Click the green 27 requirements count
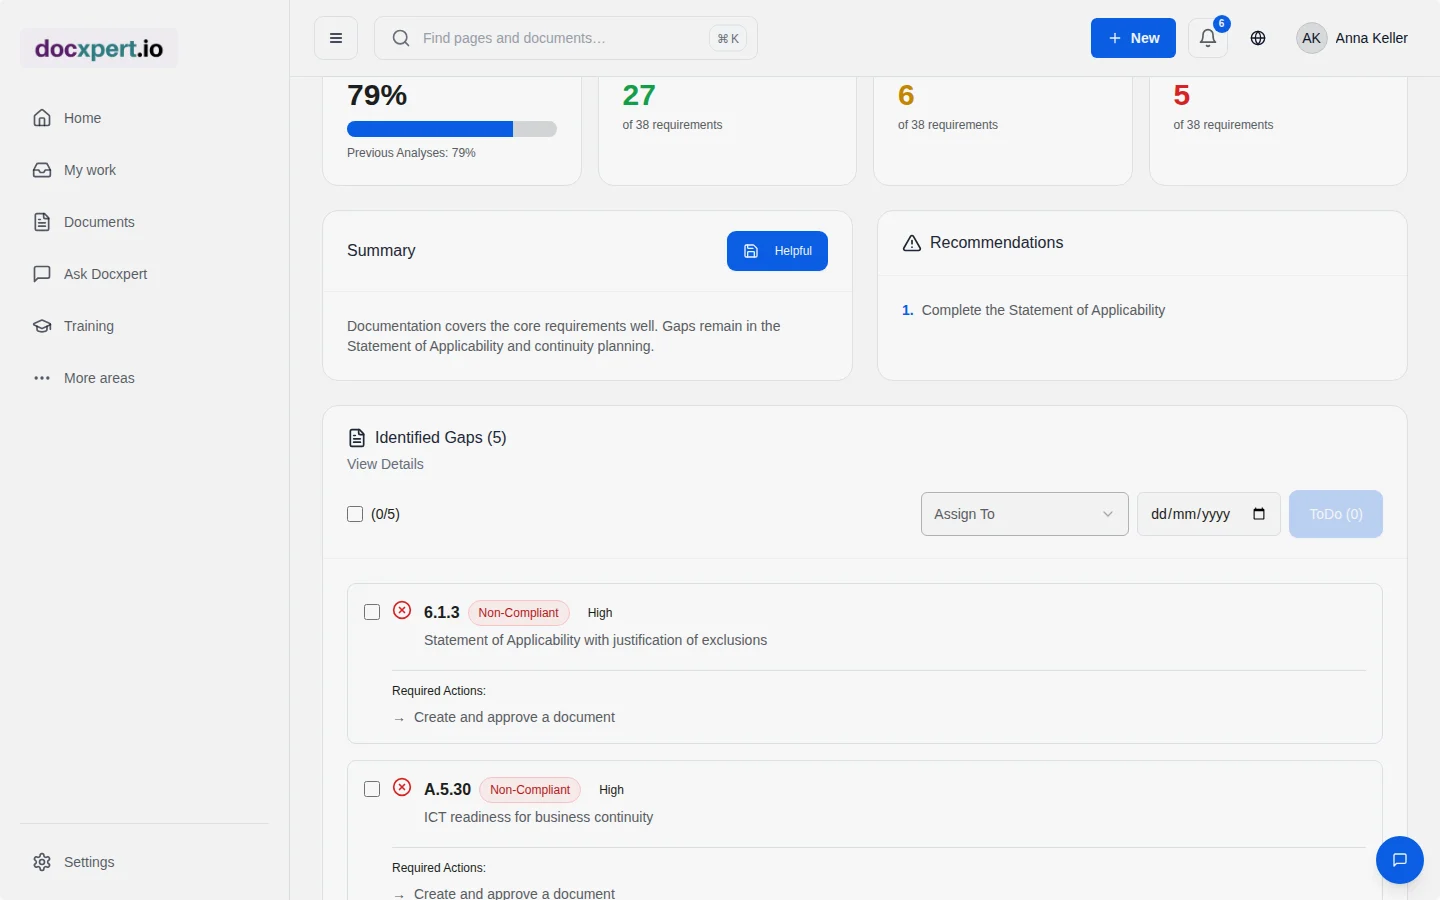This screenshot has height=900, width=1440. [x=639, y=95]
